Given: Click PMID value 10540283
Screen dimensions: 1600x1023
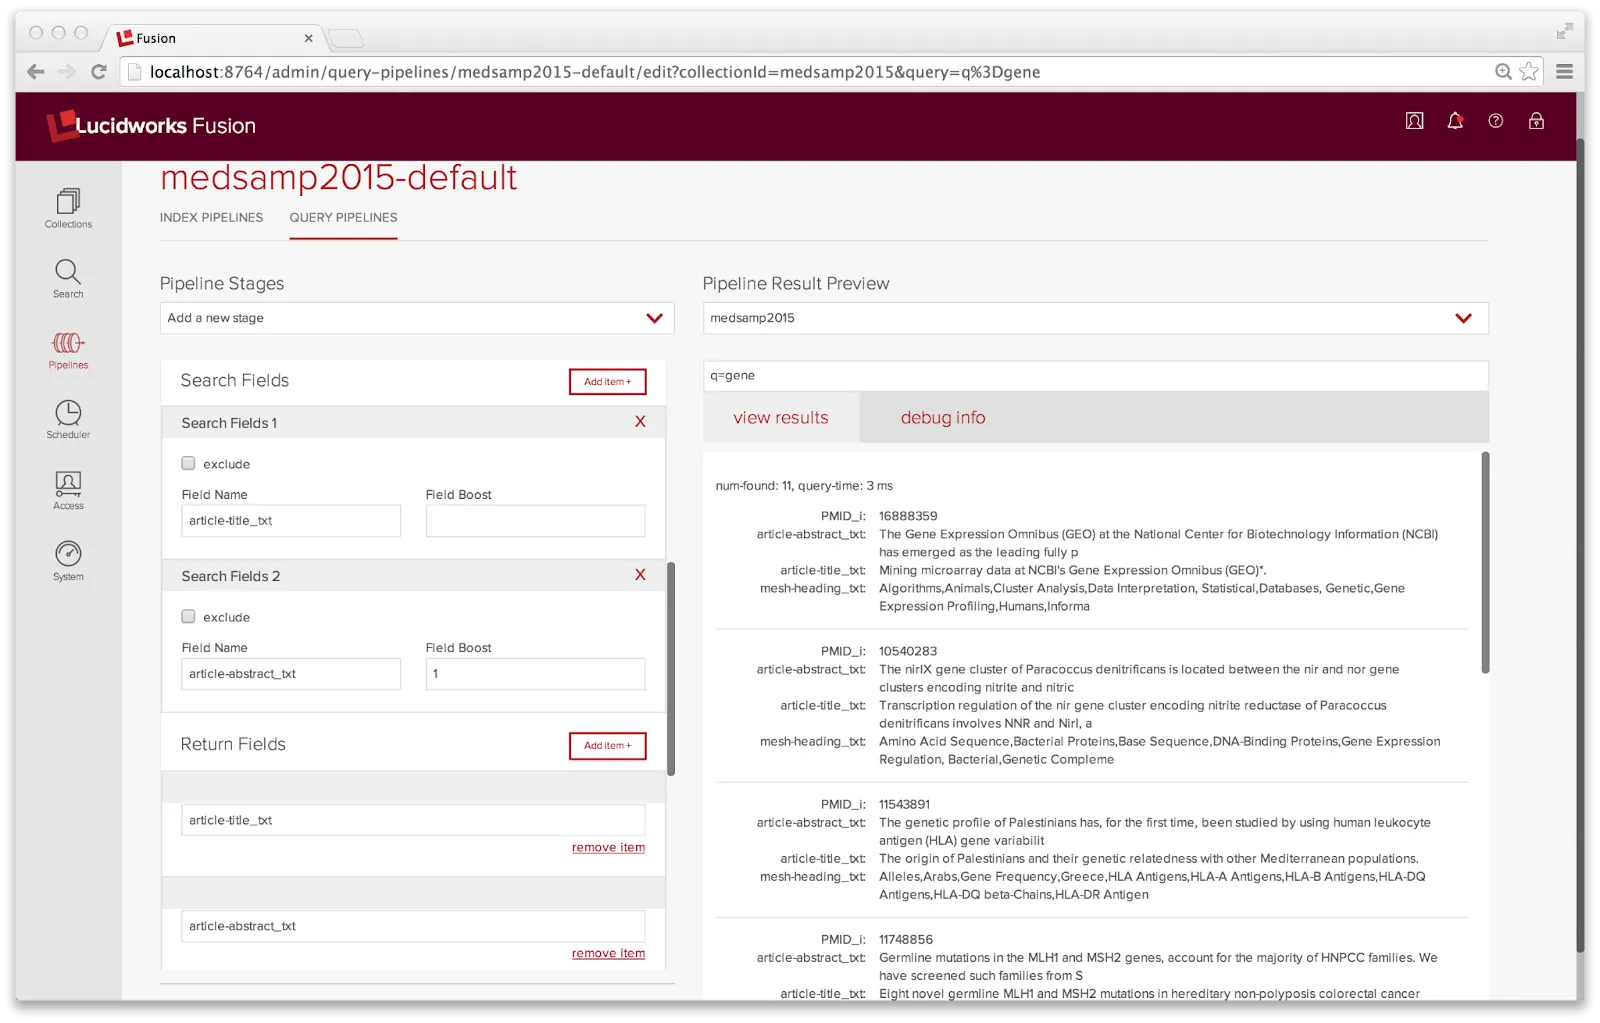Looking at the screenshot, I should 908,651.
